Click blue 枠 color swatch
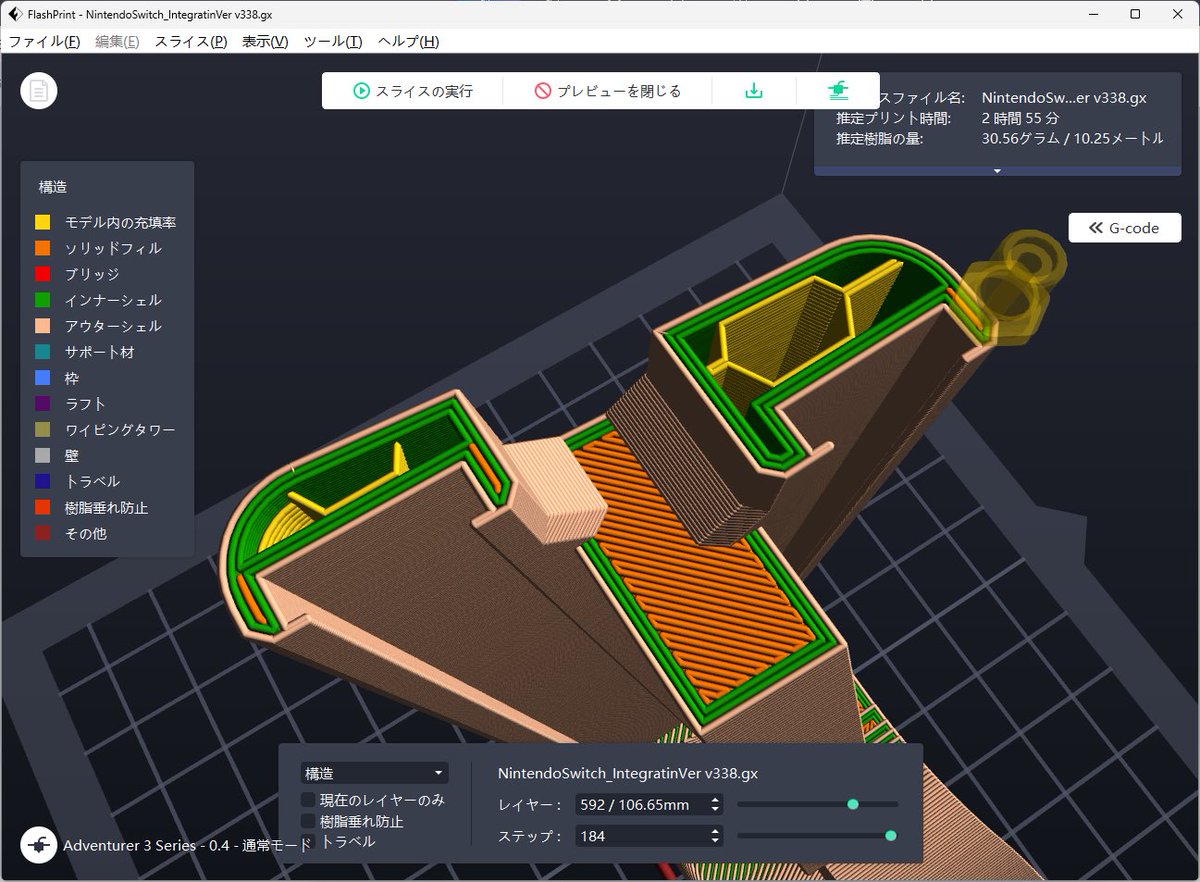The height and width of the screenshot is (882, 1200). (42, 378)
